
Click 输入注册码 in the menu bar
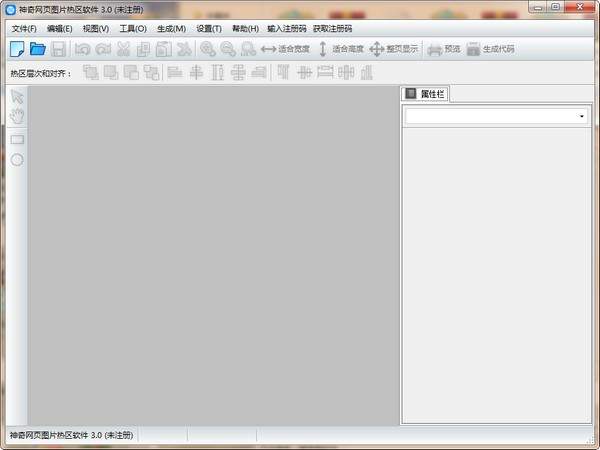tap(287, 29)
